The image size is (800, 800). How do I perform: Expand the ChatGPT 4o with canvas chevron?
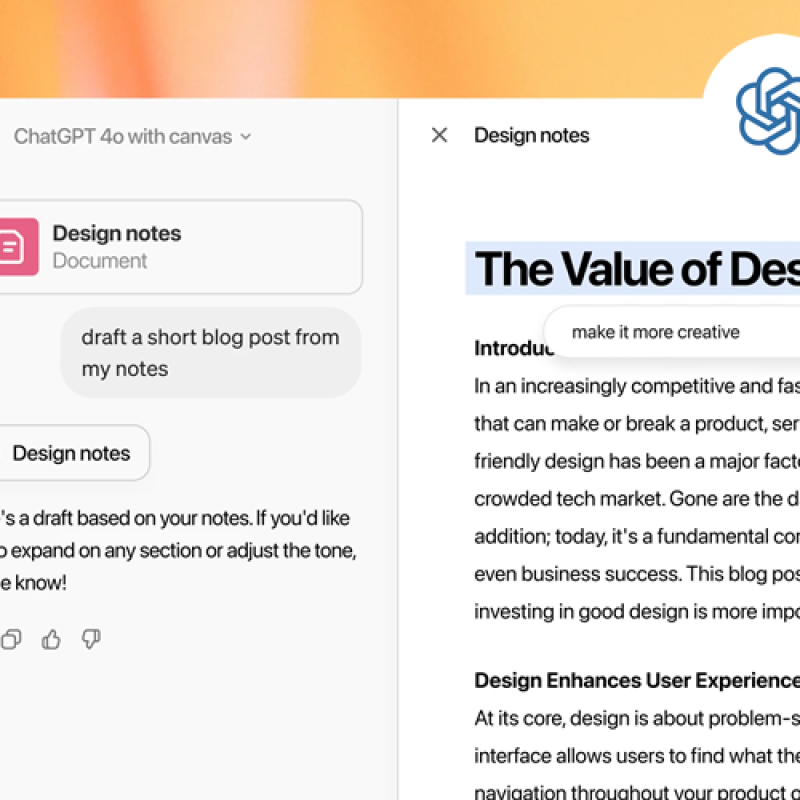[246, 137]
